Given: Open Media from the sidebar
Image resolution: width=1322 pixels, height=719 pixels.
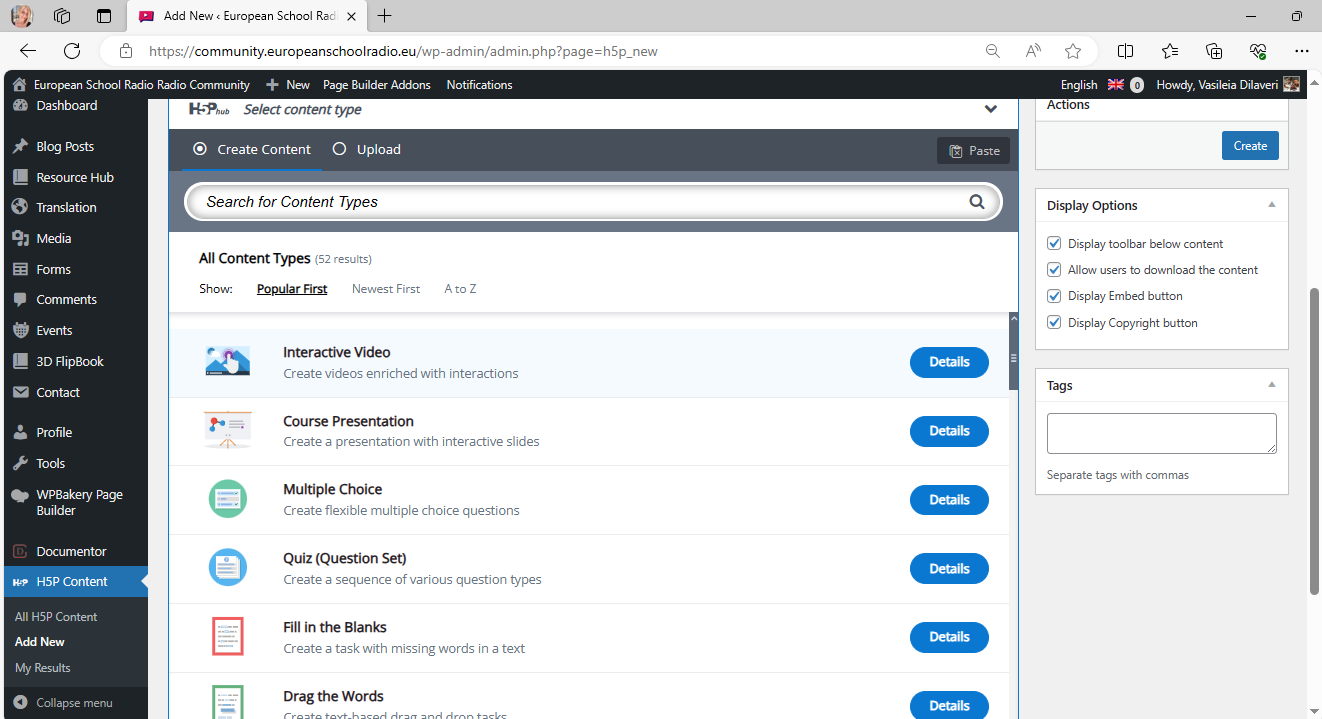Looking at the screenshot, I should click(54, 238).
